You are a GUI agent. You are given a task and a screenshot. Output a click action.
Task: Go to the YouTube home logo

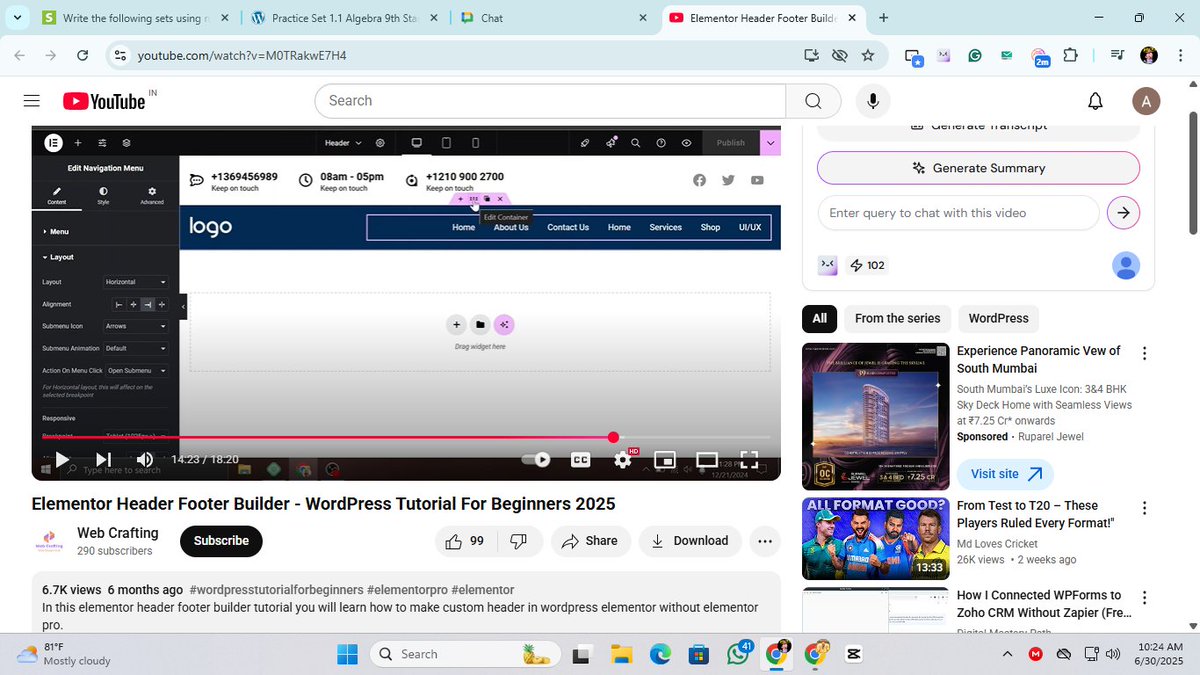[x=104, y=101]
